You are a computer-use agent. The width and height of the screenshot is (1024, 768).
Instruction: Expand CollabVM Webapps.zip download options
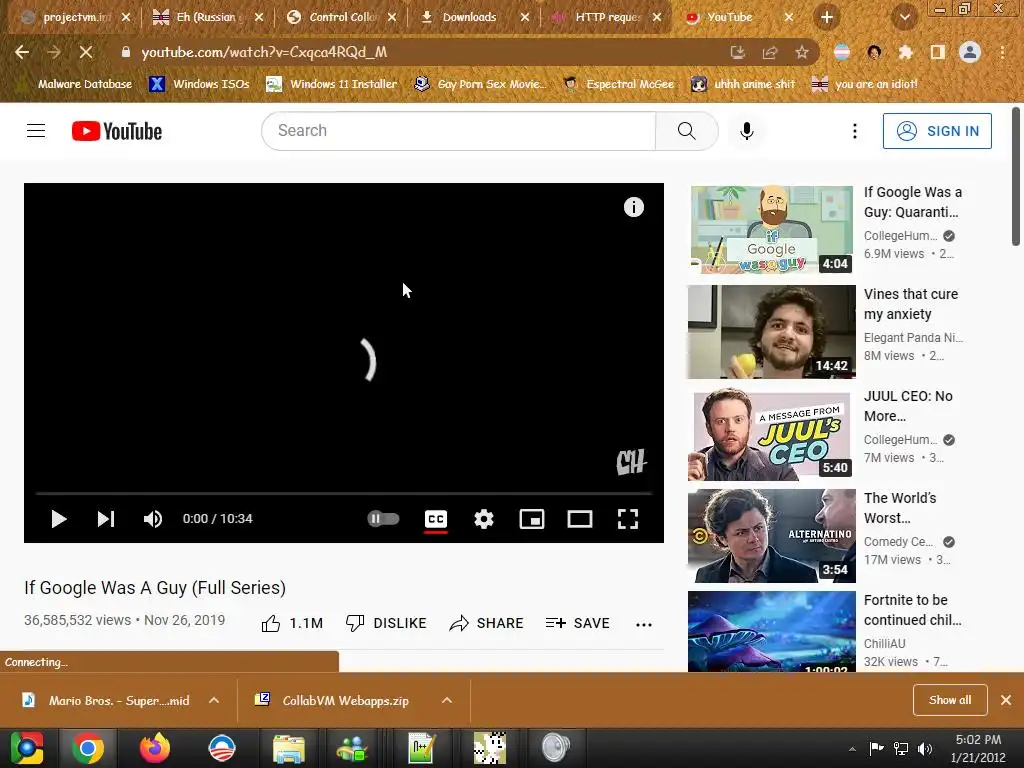tap(447, 700)
